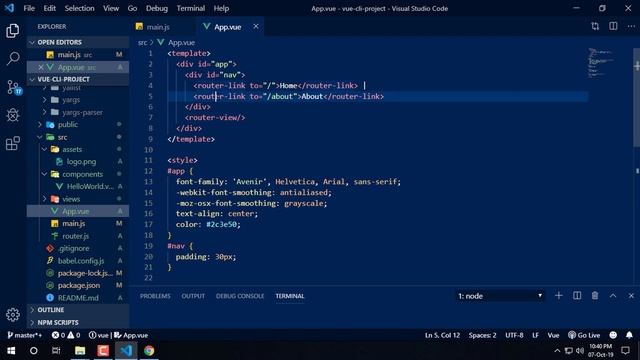Viewport: 640px width, 360px height.
Task: Change end of line sequence LF
Action: (535, 335)
